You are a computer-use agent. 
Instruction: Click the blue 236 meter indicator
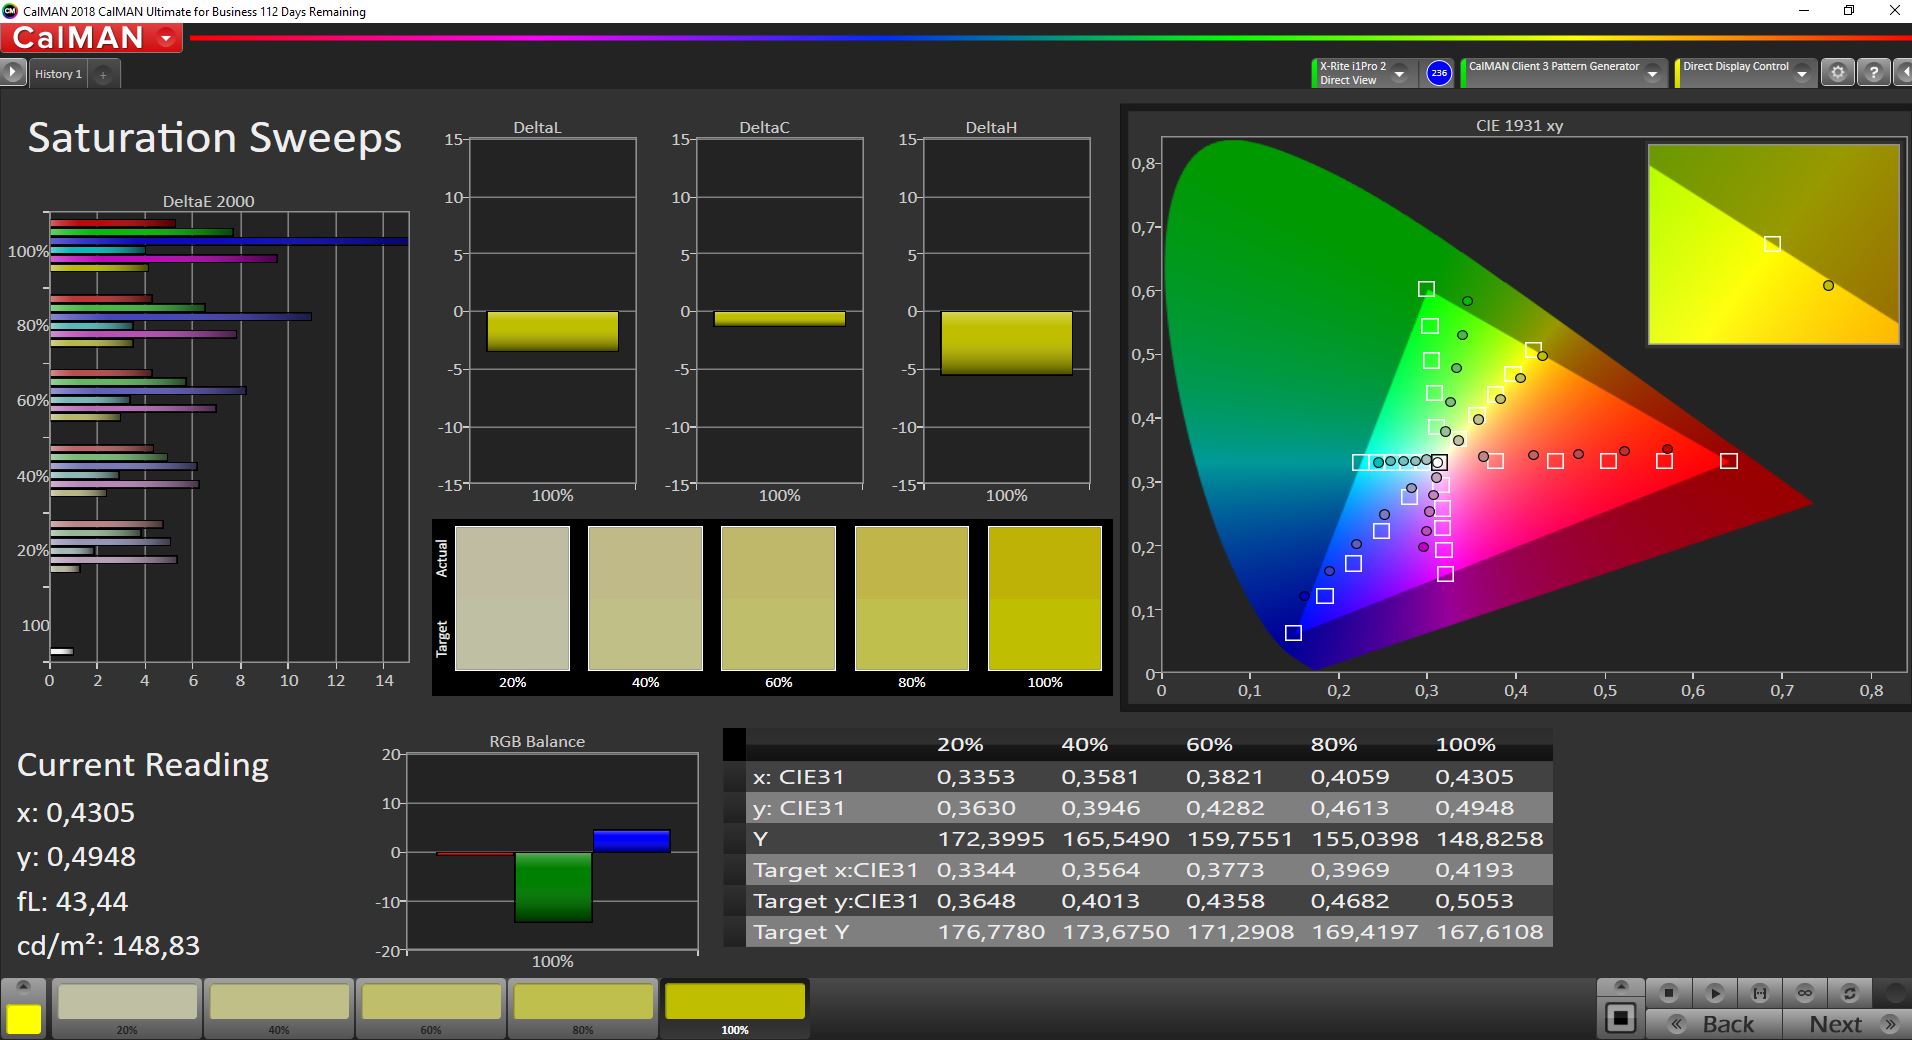(x=1438, y=73)
